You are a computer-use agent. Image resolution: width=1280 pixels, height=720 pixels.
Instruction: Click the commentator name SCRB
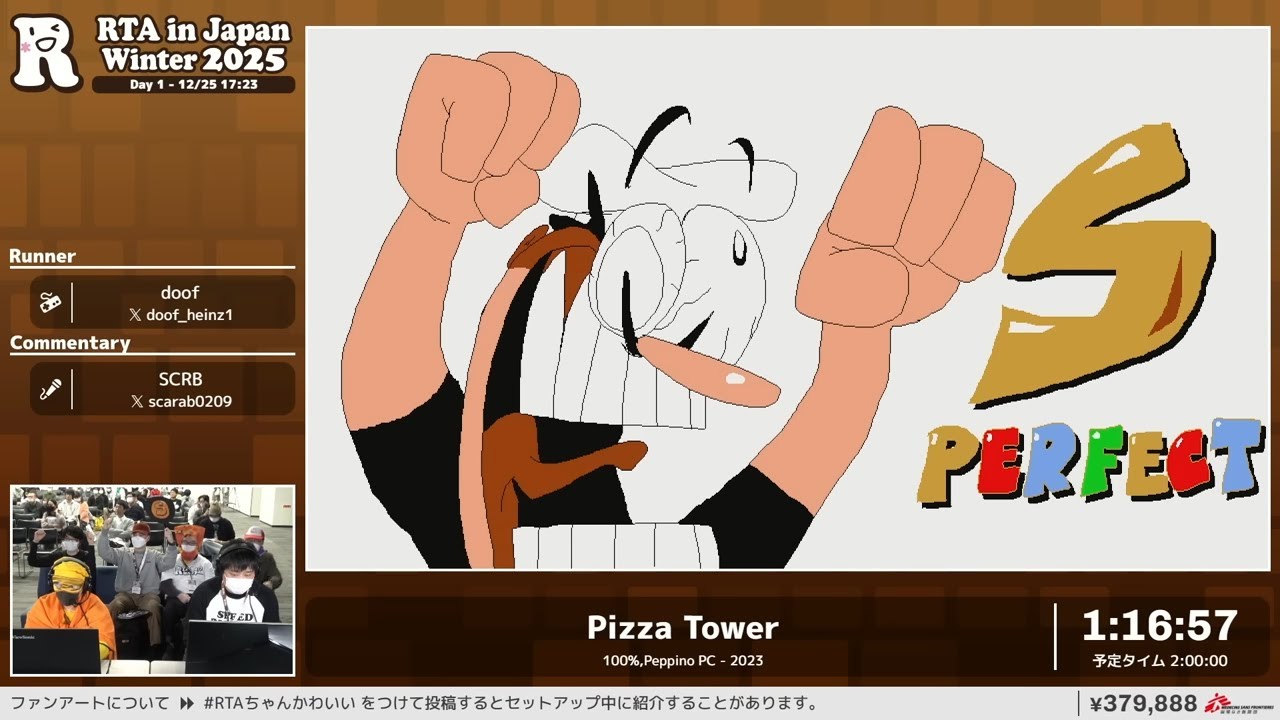[x=180, y=379]
